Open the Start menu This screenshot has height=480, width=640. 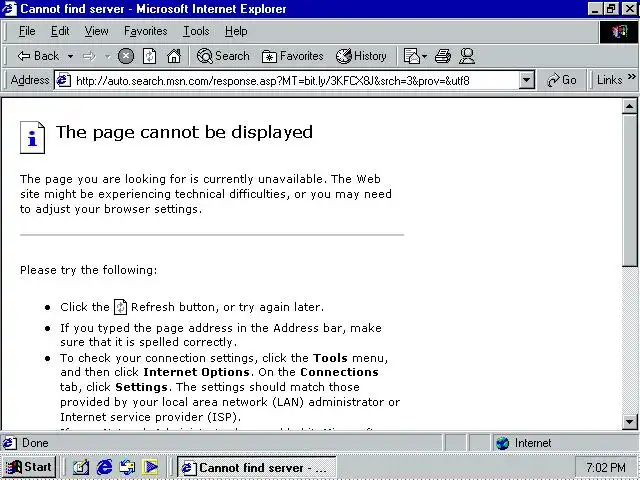click(28, 467)
